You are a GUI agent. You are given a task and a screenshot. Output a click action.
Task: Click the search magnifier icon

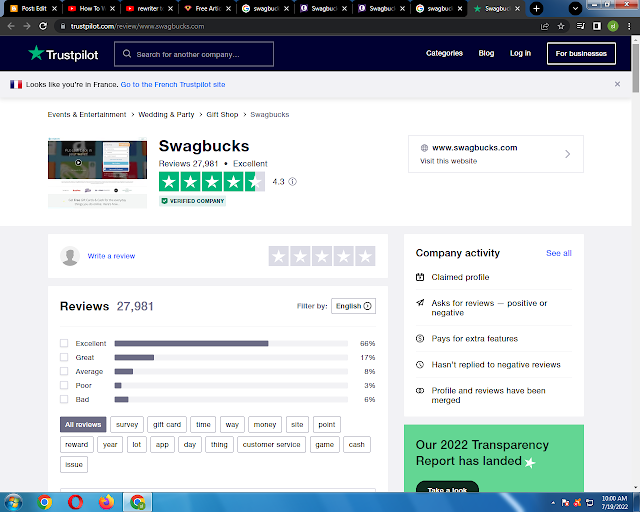[x=127, y=54]
